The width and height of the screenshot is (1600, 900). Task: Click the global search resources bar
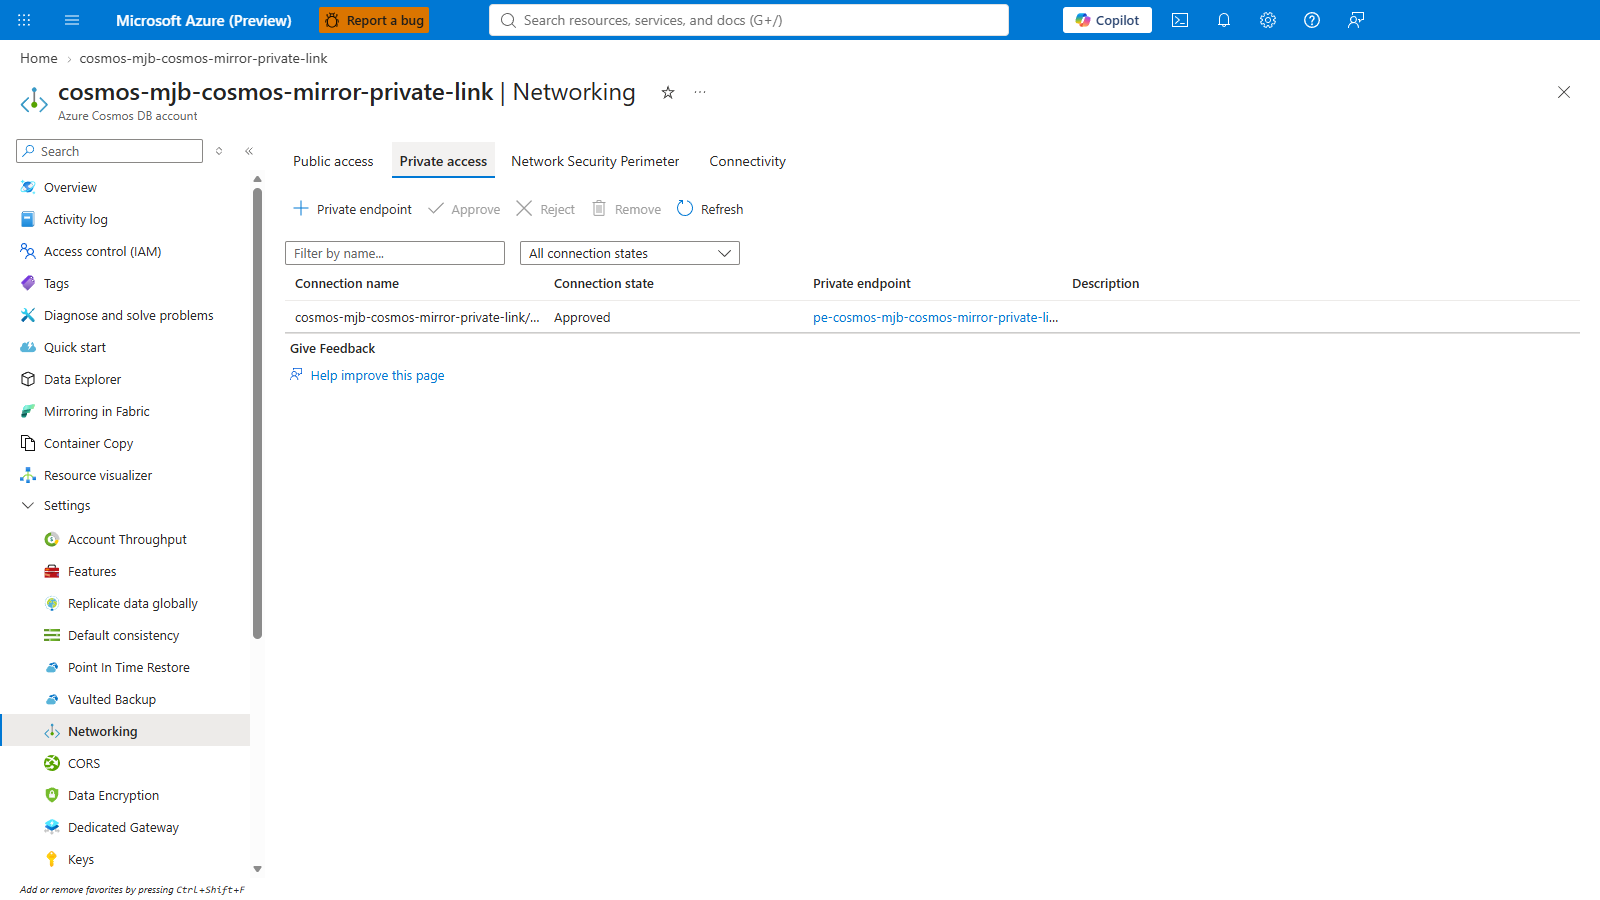coord(749,20)
